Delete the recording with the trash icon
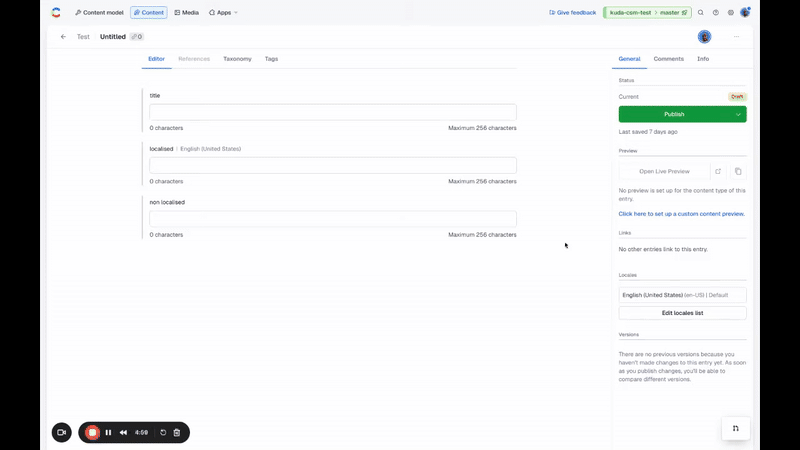 pyautogui.click(x=177, y=433)
